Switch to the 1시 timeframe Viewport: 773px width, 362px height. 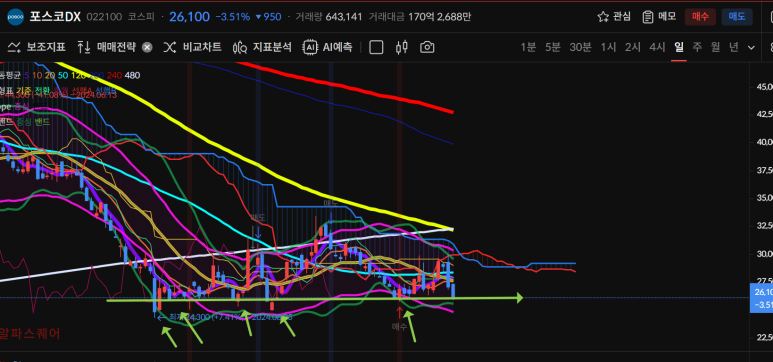(x=608, y=47)
